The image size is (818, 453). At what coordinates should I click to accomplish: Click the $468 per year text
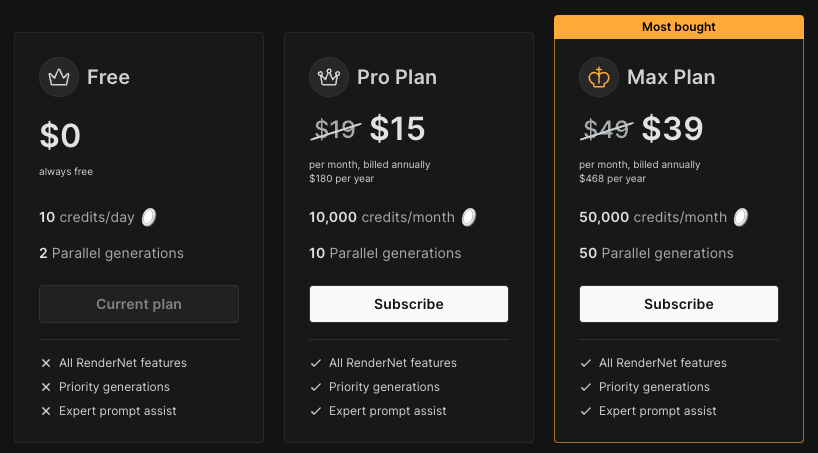click(x=612, y=179)
